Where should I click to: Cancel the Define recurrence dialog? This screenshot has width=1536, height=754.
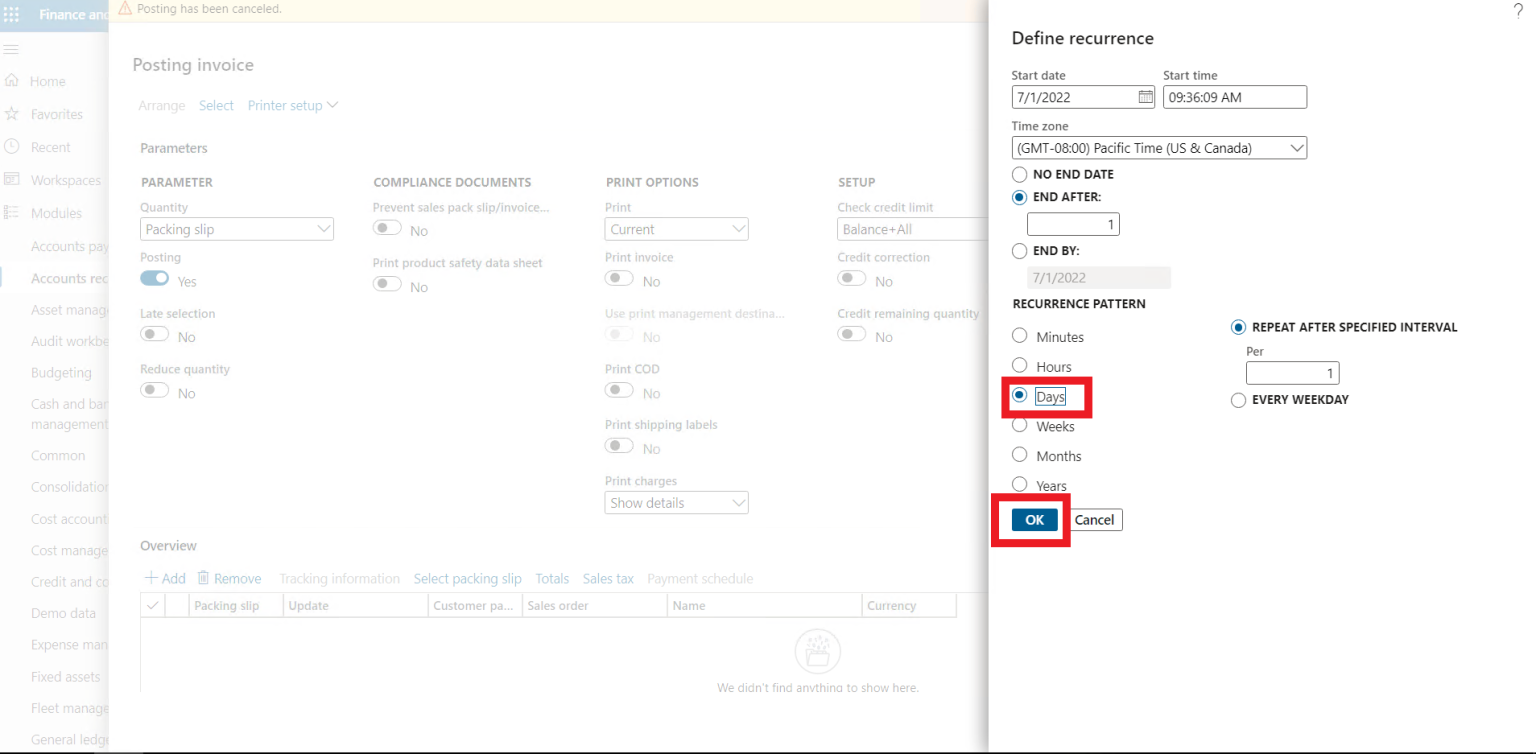(x=1094, y=519)
